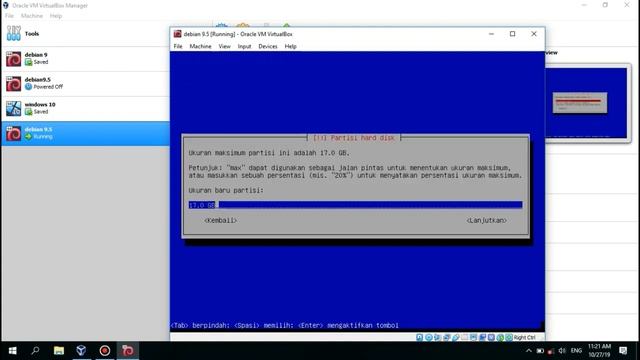Open File menu in VirtualBox Manager
This screenshot has width=640, height=360.
tap(9, 16)
